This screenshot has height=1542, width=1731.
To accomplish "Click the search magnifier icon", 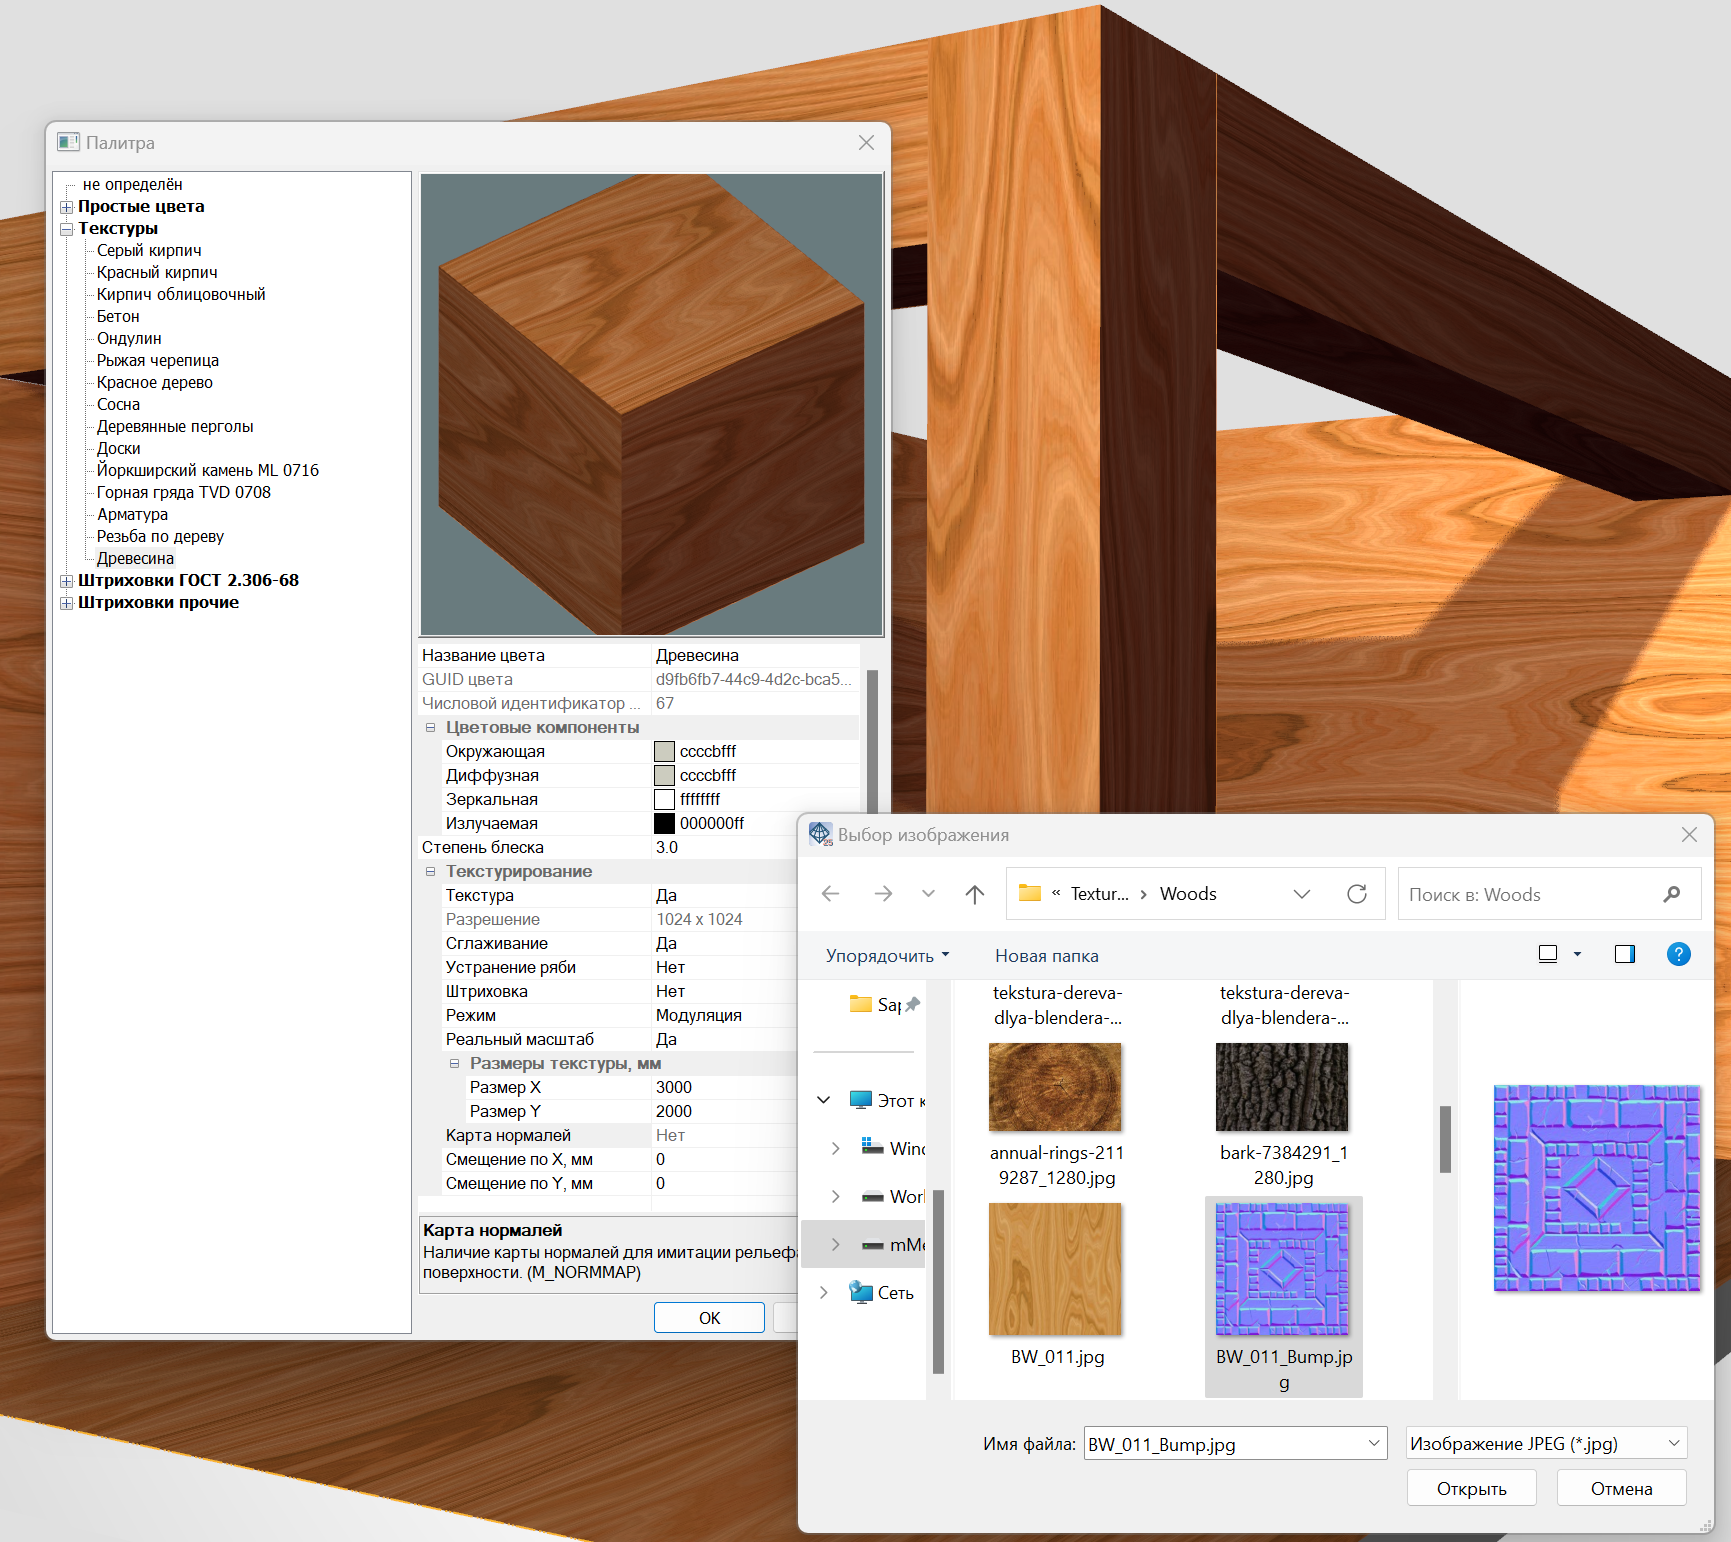I will (1671, 894).
